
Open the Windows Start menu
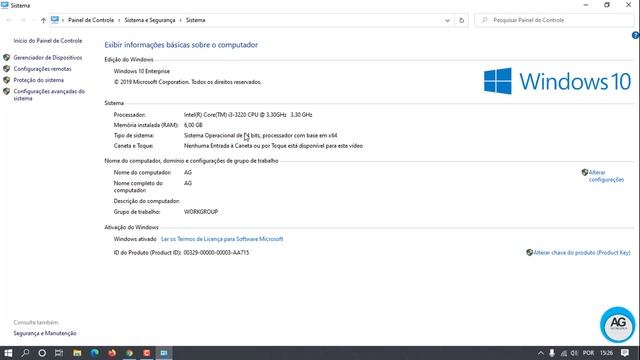pos(8,353)
